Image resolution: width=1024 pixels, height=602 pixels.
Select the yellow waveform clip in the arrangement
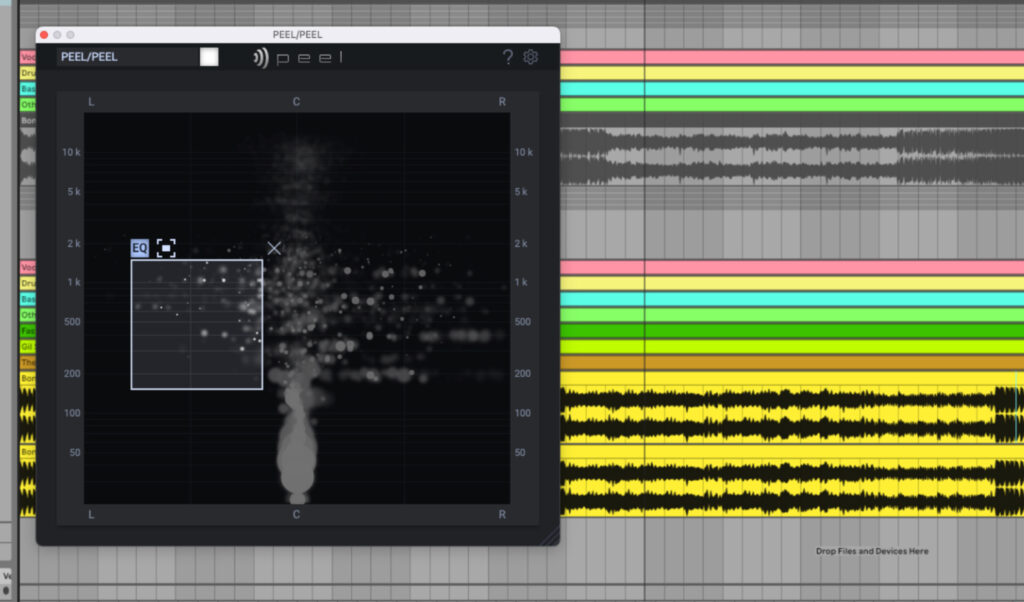790,410
